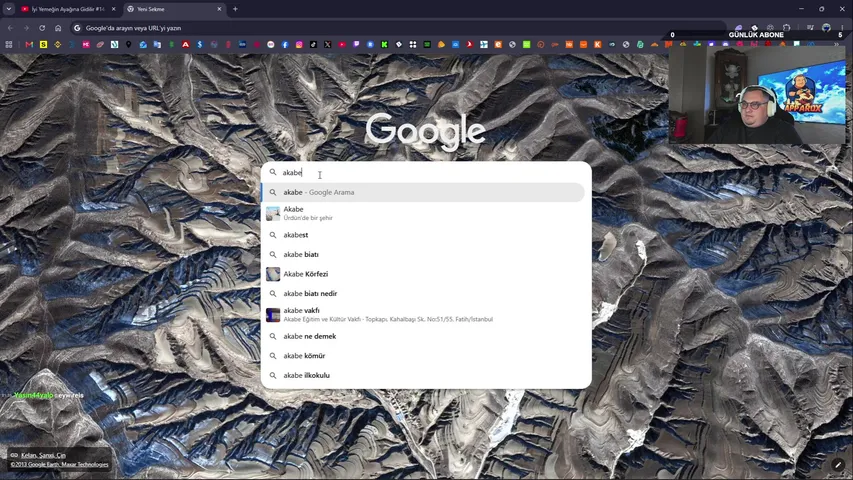Click the Google logo
Screen dimensions: 853x480
pos(425,131)
